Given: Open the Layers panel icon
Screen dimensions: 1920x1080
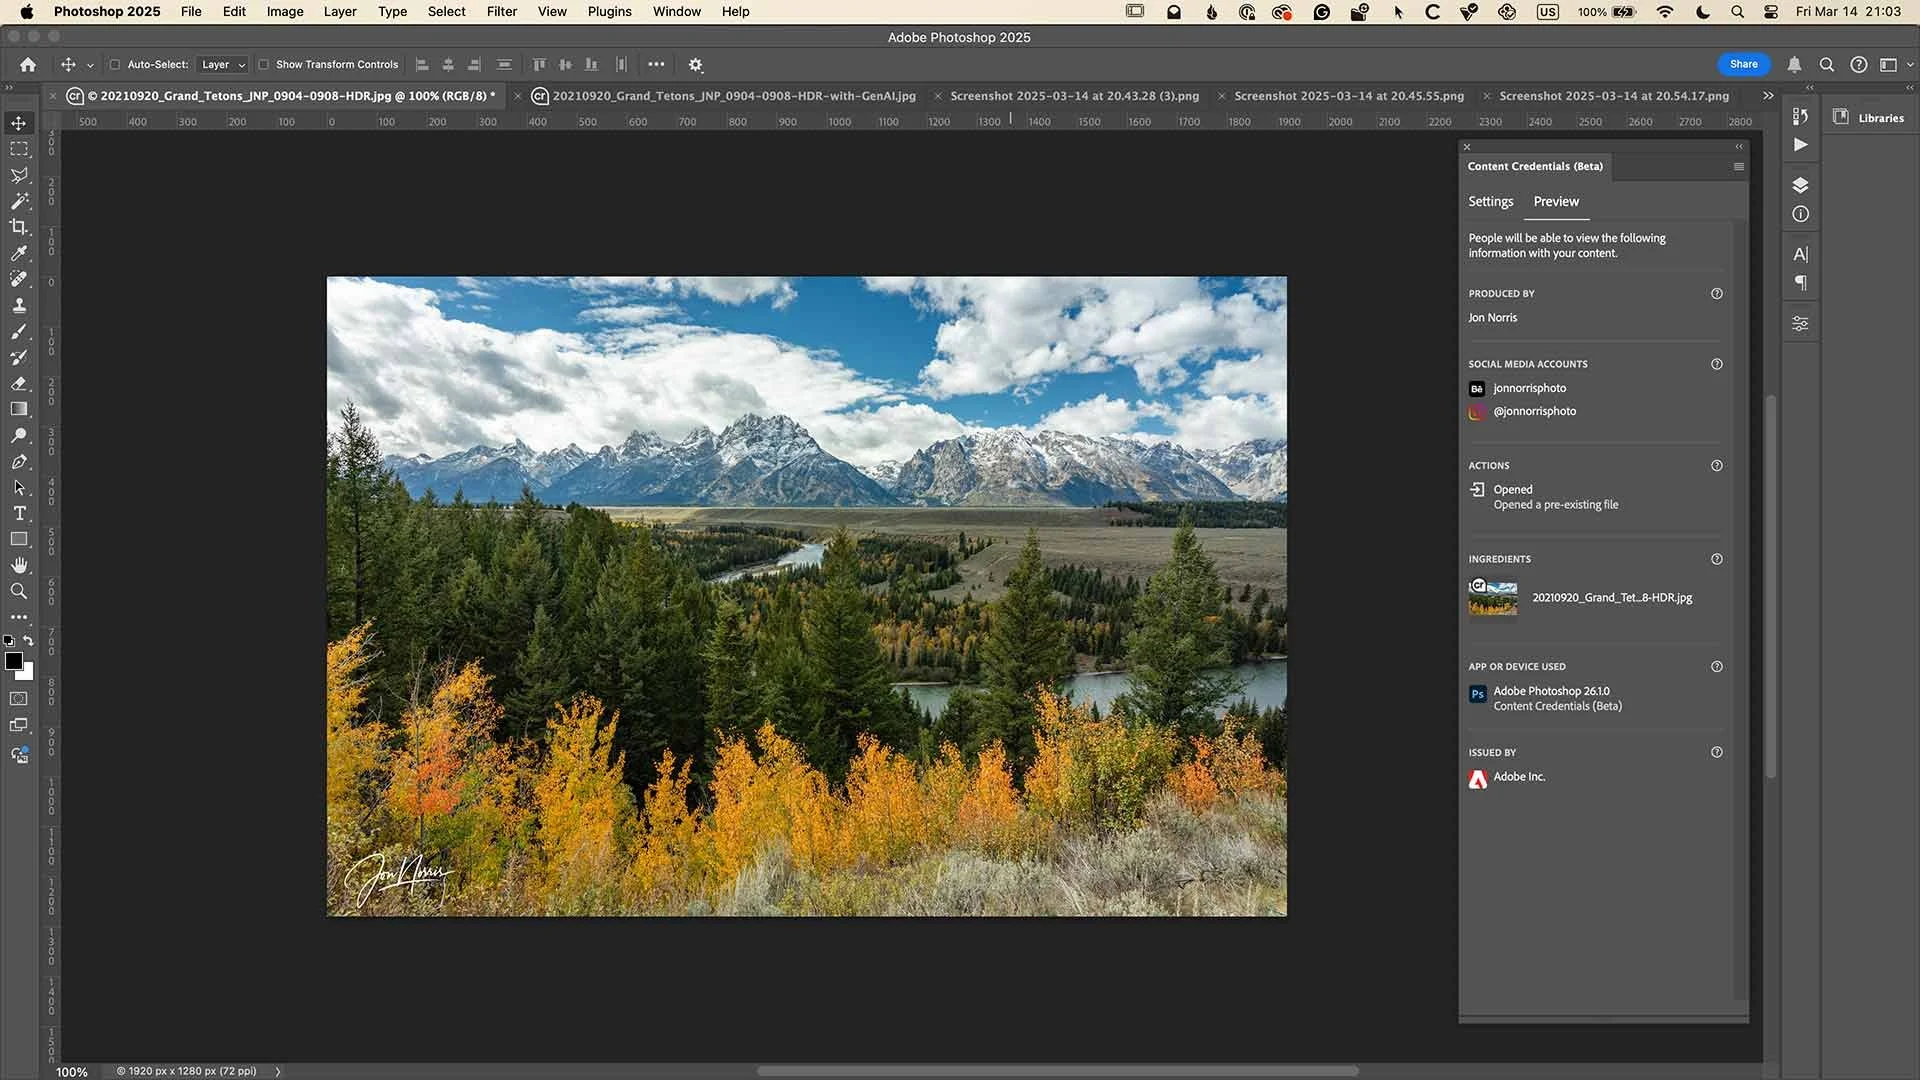Looking at the screenshot, I should pyautogui.click(x=1800, y=185).
